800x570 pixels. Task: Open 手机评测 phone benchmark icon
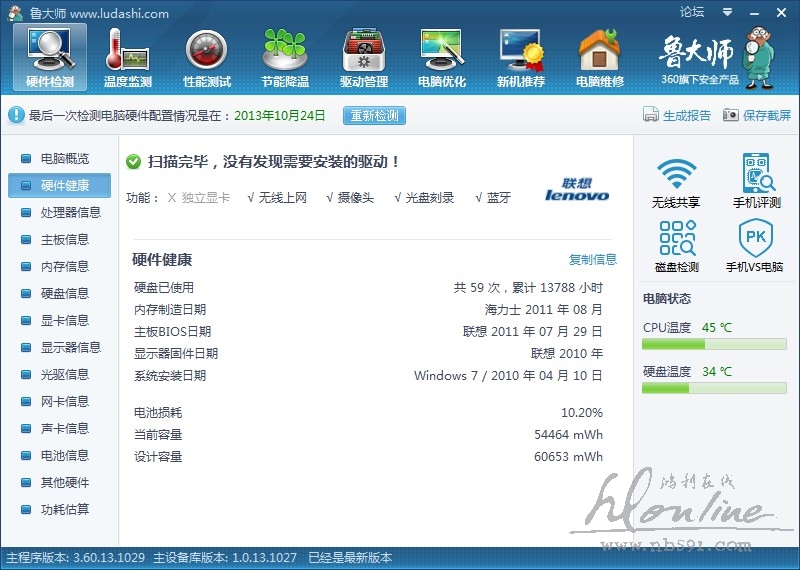pos(757,180)
